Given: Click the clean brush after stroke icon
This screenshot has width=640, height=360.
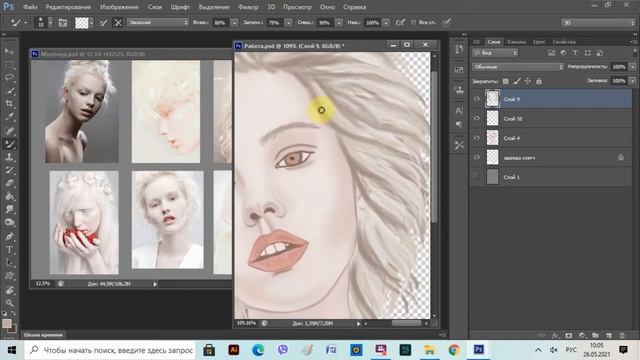Looking at the screenshot, I should 118,23.
